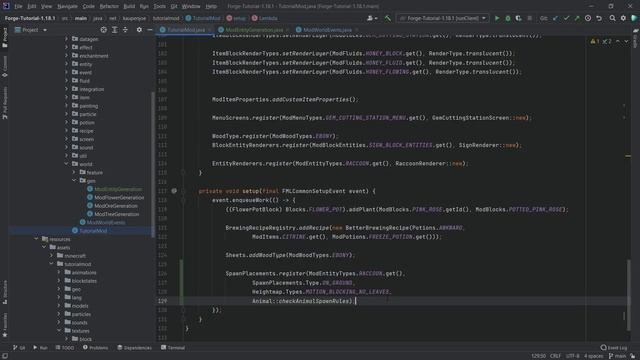Open TODO tool window

pos(65,348)
